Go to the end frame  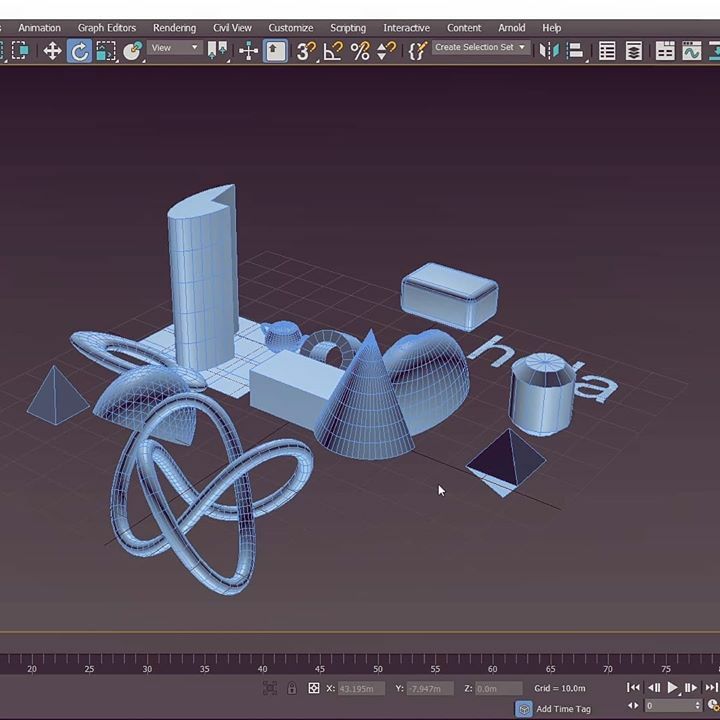click(x=711, y=687)
